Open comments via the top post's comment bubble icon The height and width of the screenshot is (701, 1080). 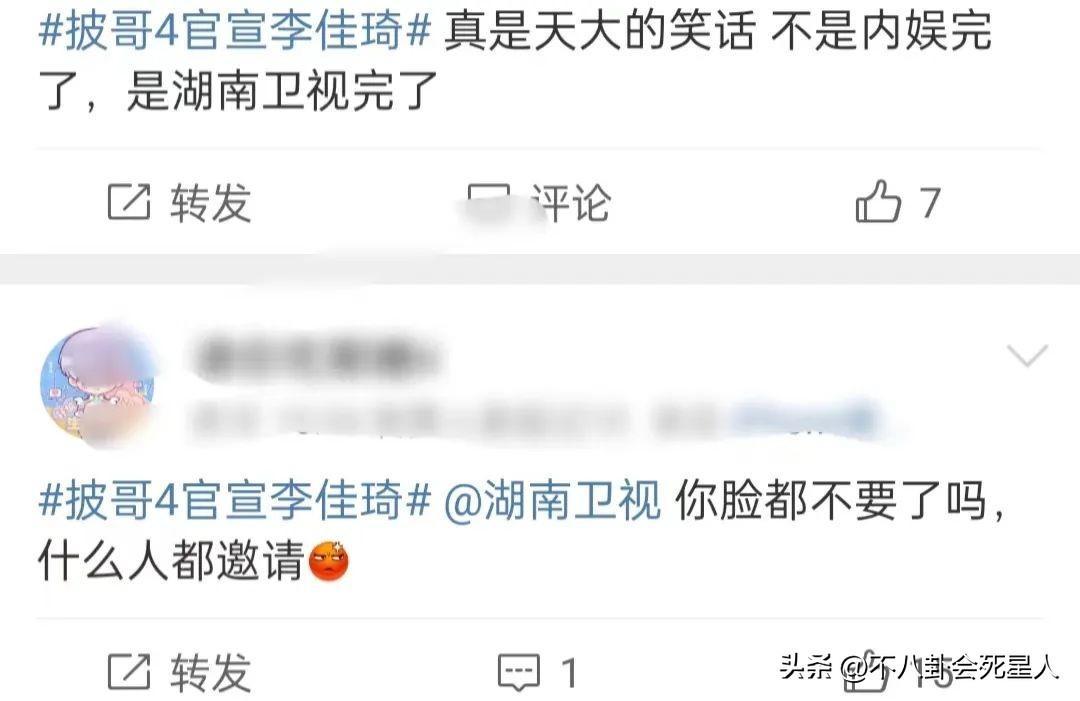490,202
